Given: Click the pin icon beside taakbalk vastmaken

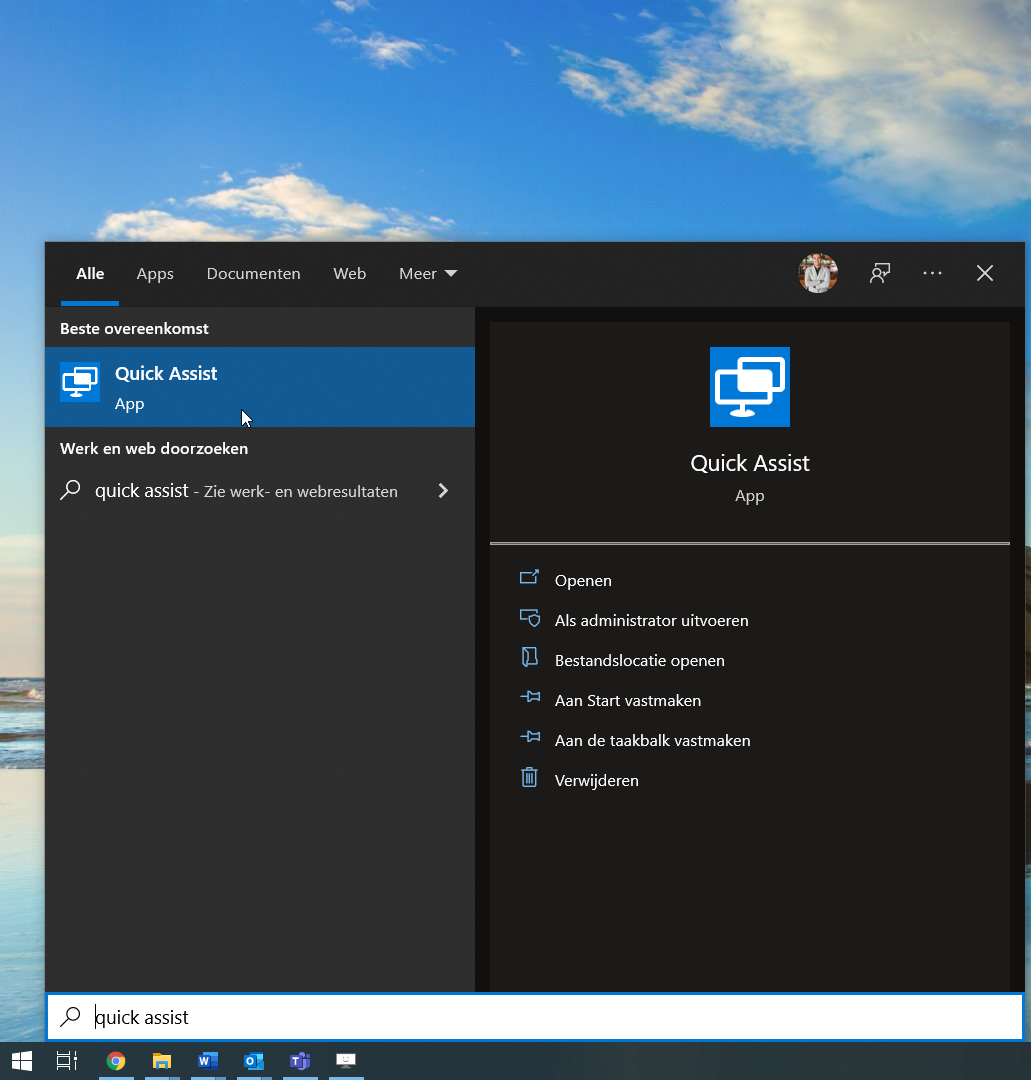Looking at the screenshot, I should [x=530, y=737].
